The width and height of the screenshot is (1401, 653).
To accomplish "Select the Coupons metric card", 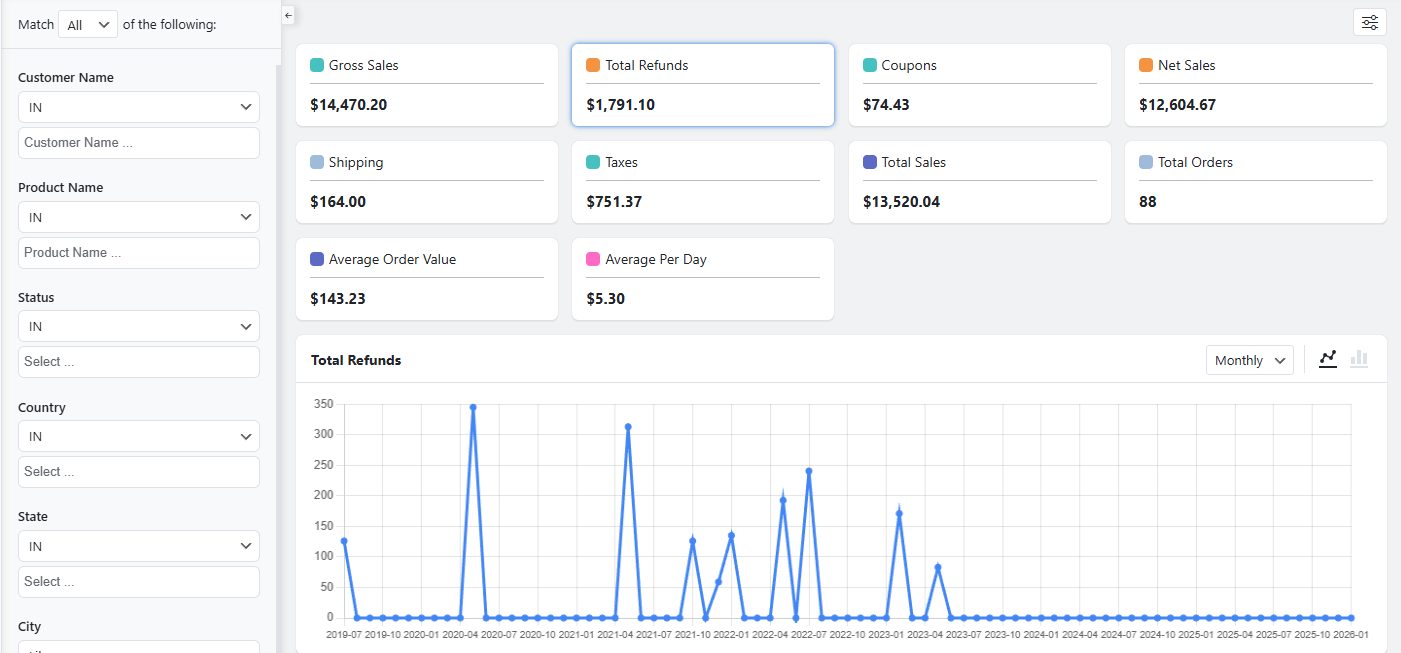I will pyautogui.click(x=979, y=85).
